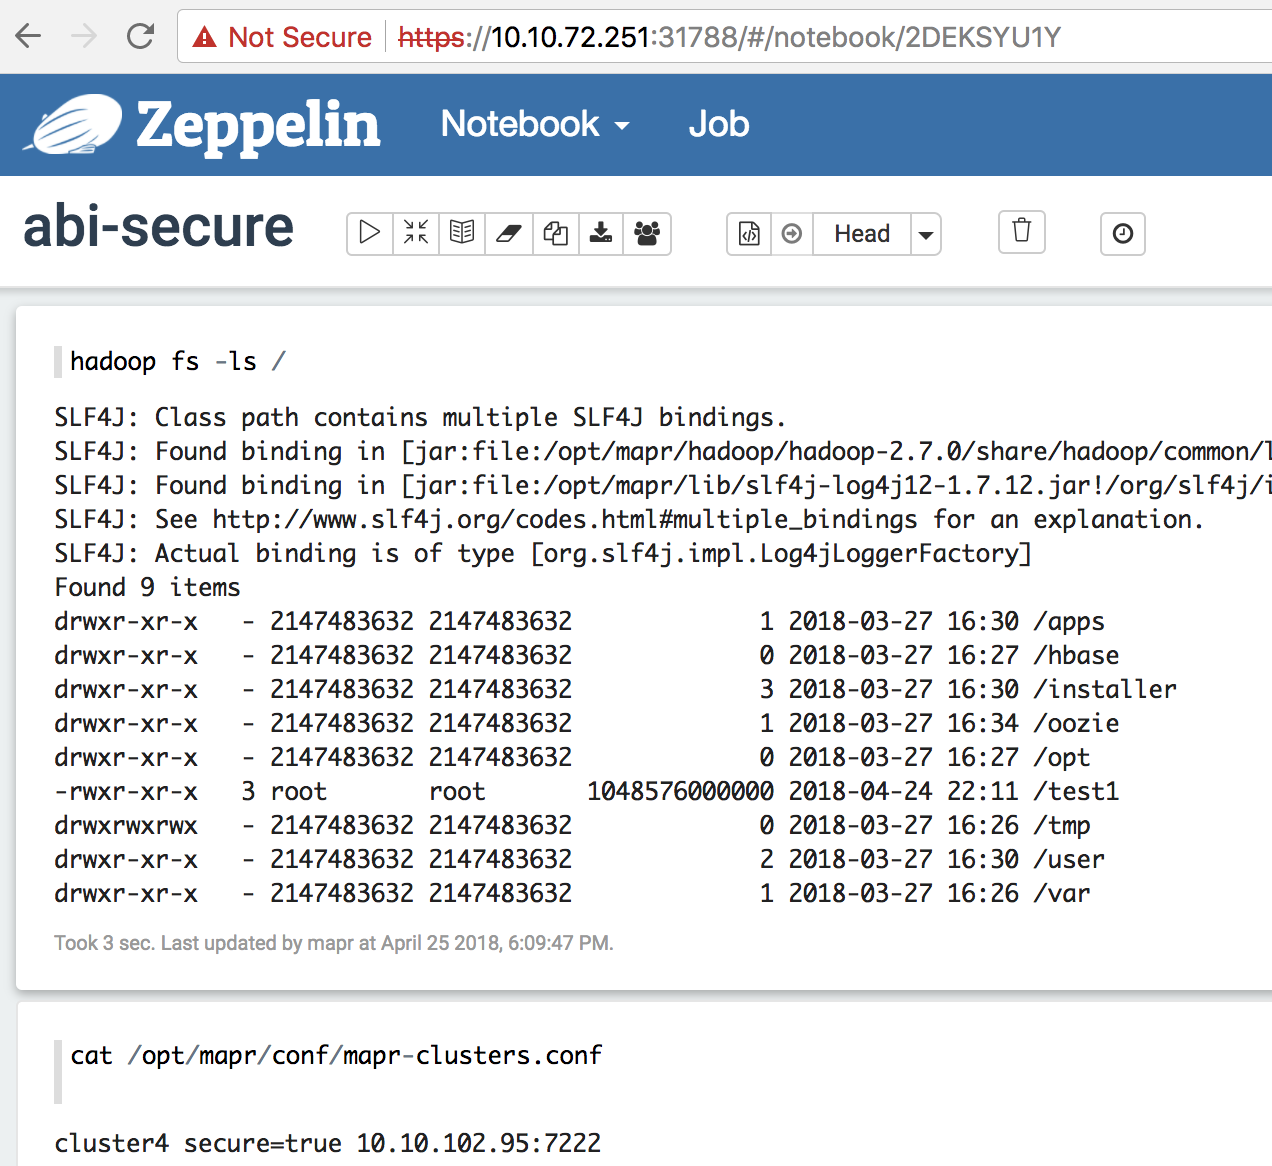The image size is (1272, 1166).
Task: Clear all paragraph outputs
Action: coord(508,233)
